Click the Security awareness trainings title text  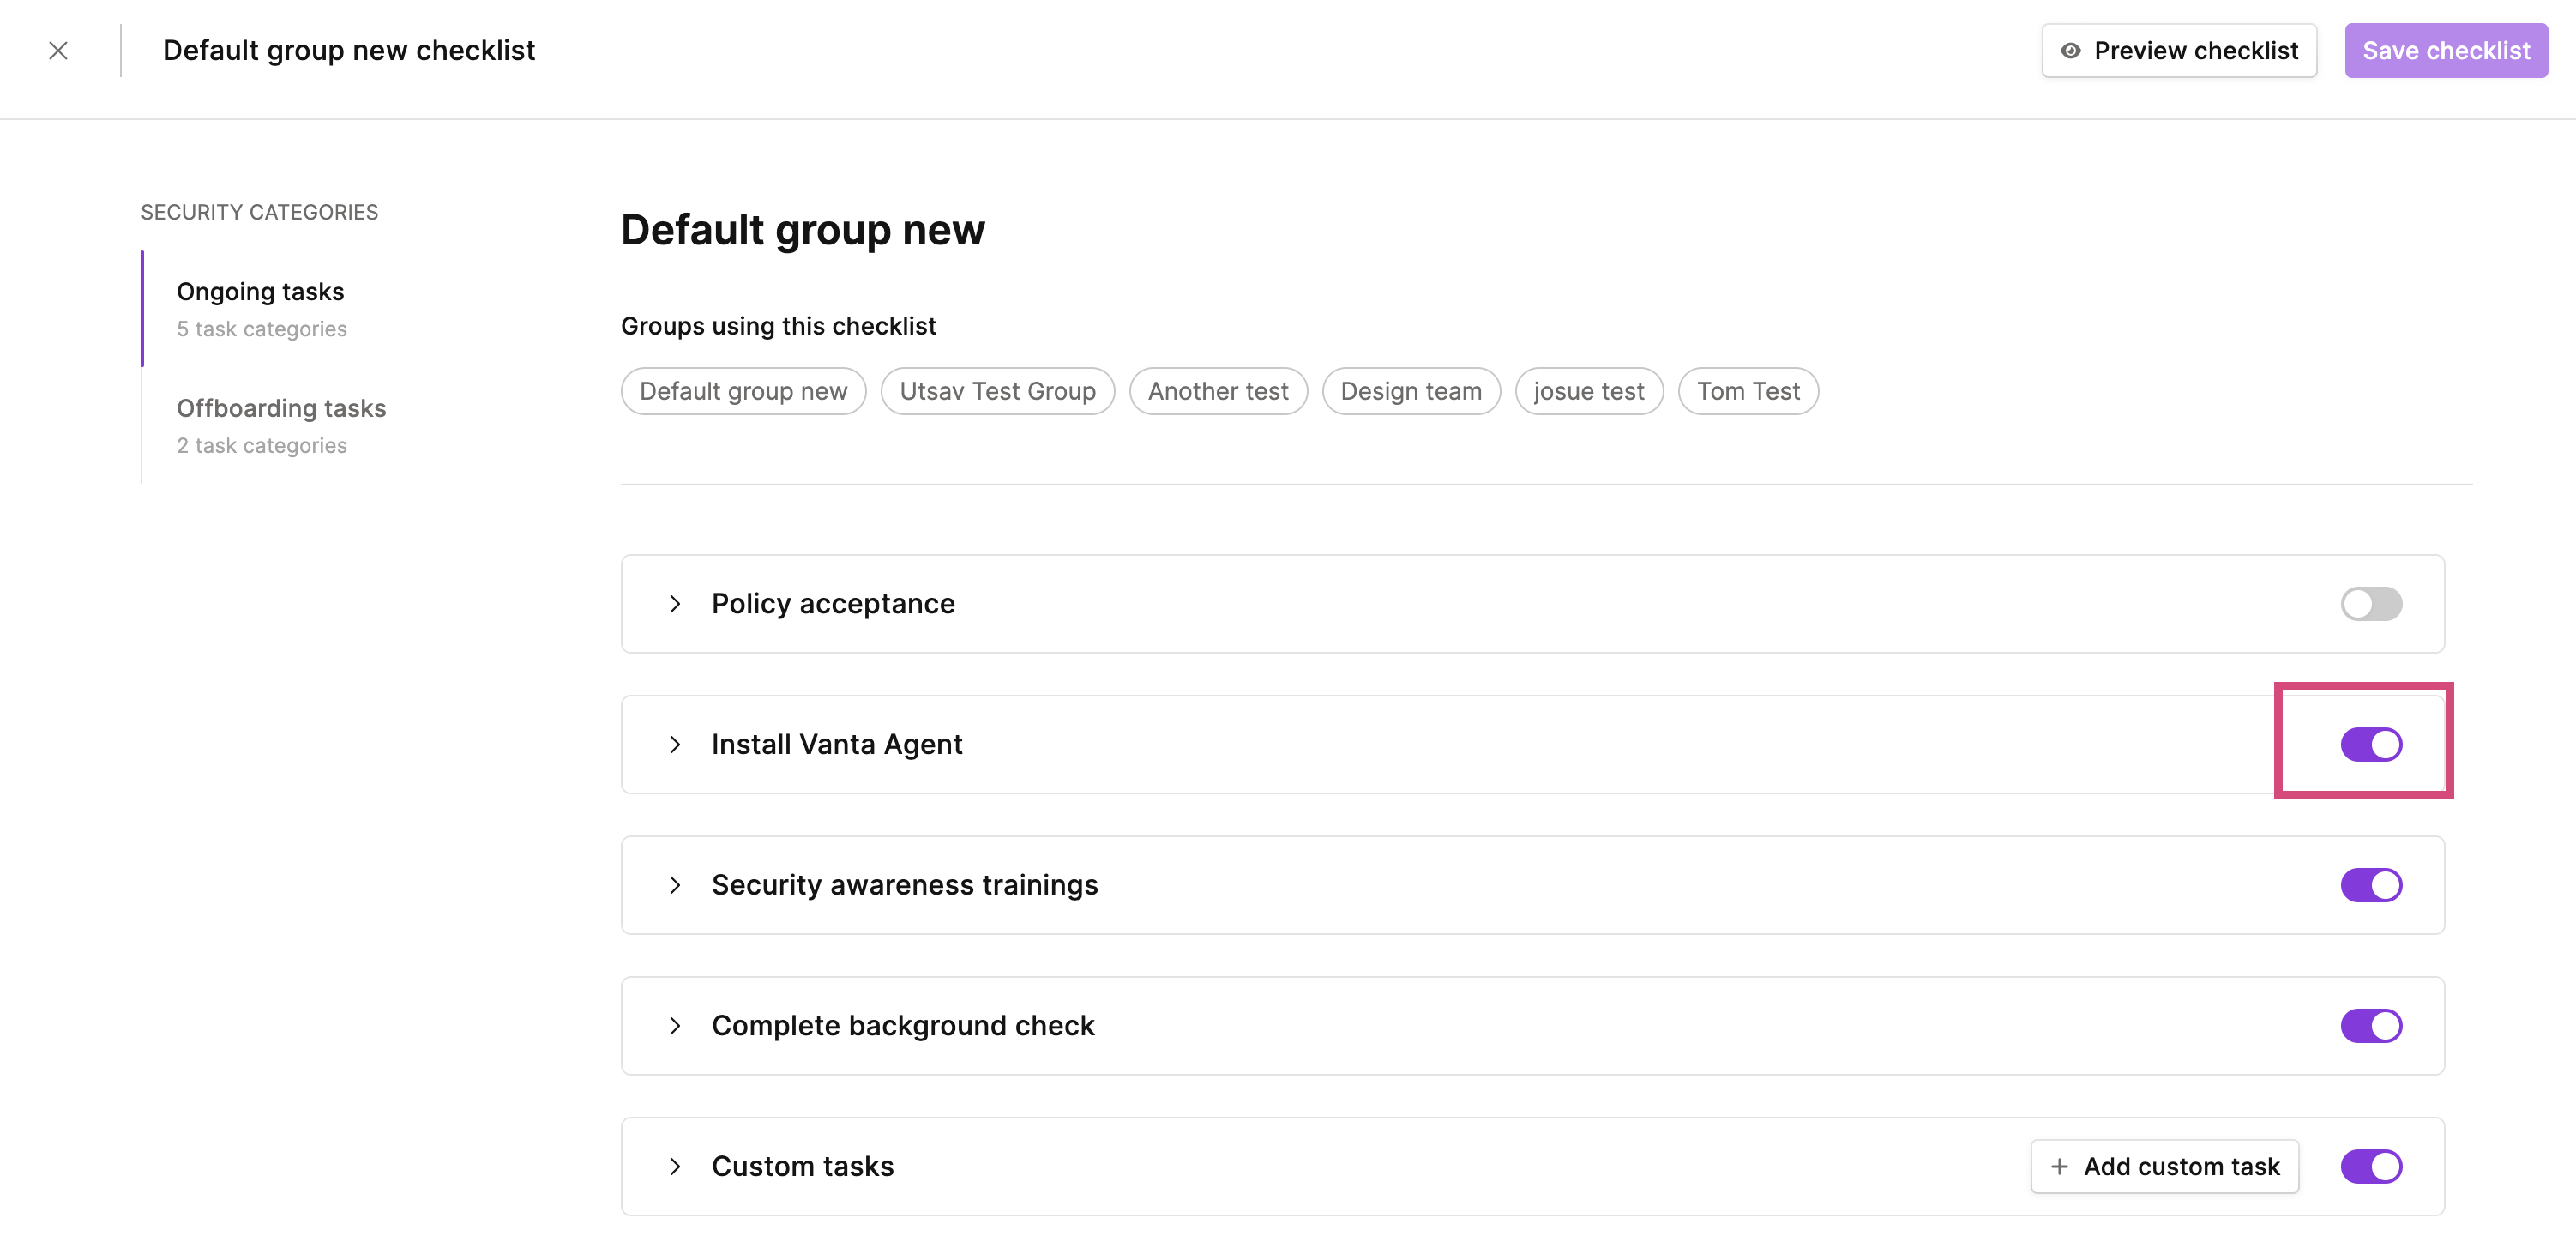pos(905,886)
